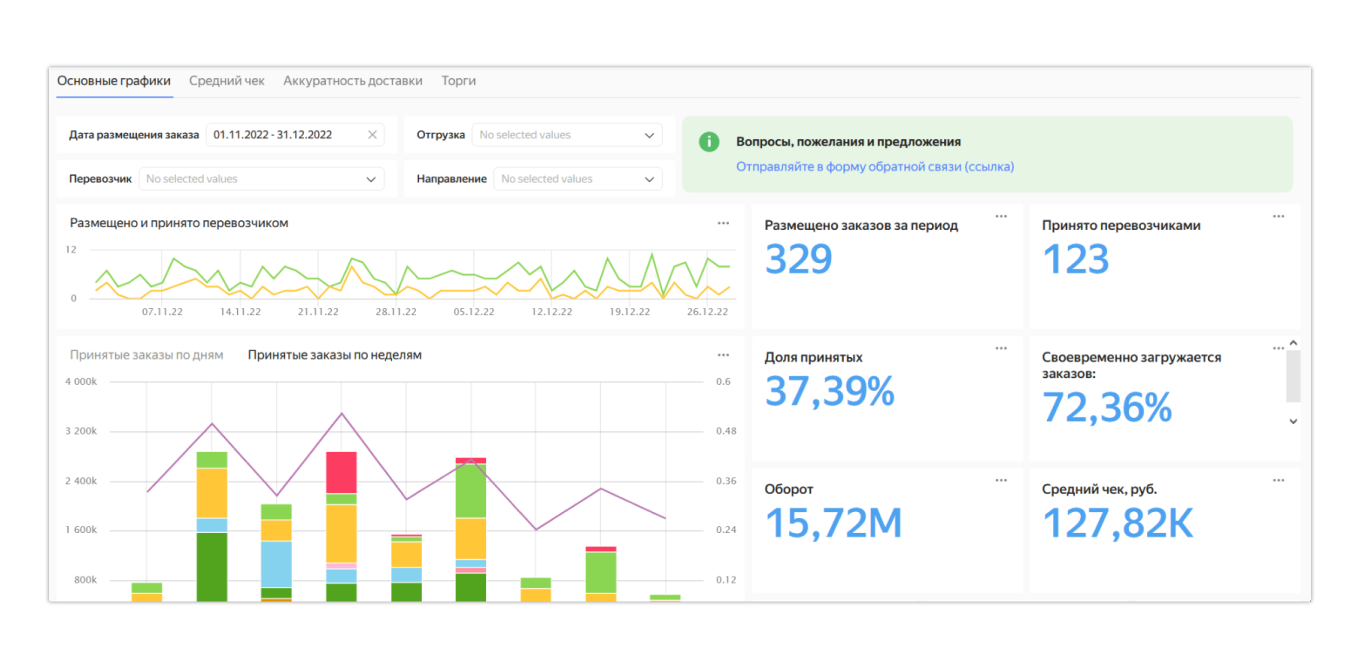This screenshot has height=669, width=1360.
Task: Open three-dot menu on Размещено заказов widget
Action: click(1001, 216)
